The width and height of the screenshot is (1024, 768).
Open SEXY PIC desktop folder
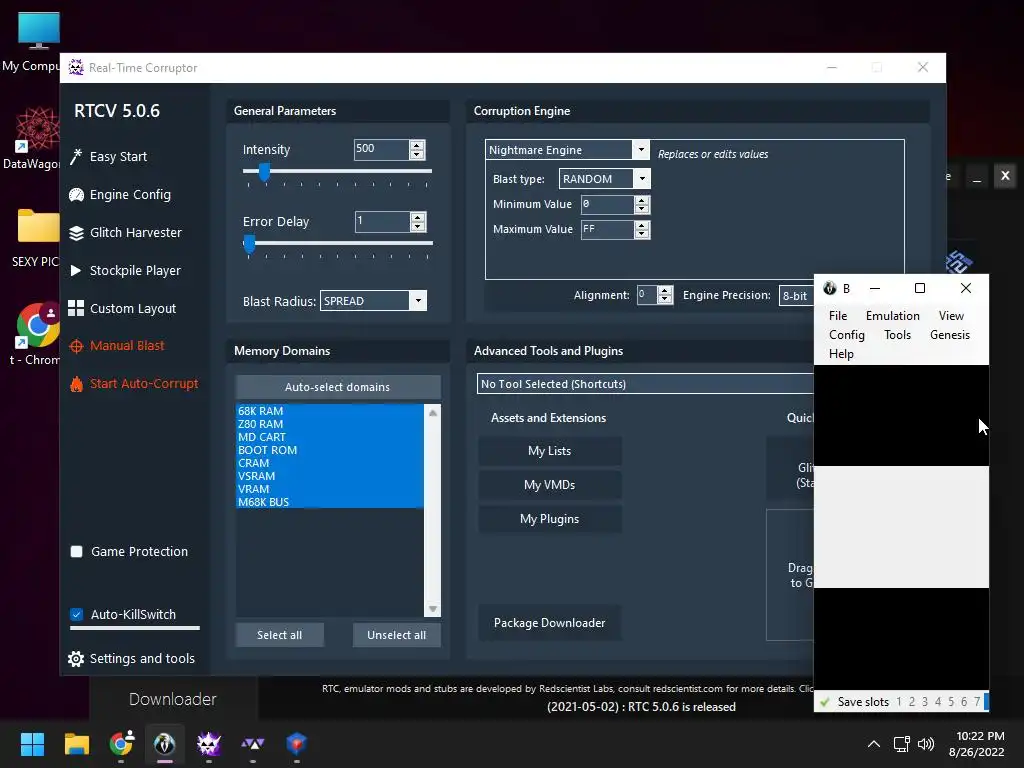(38, 226)
